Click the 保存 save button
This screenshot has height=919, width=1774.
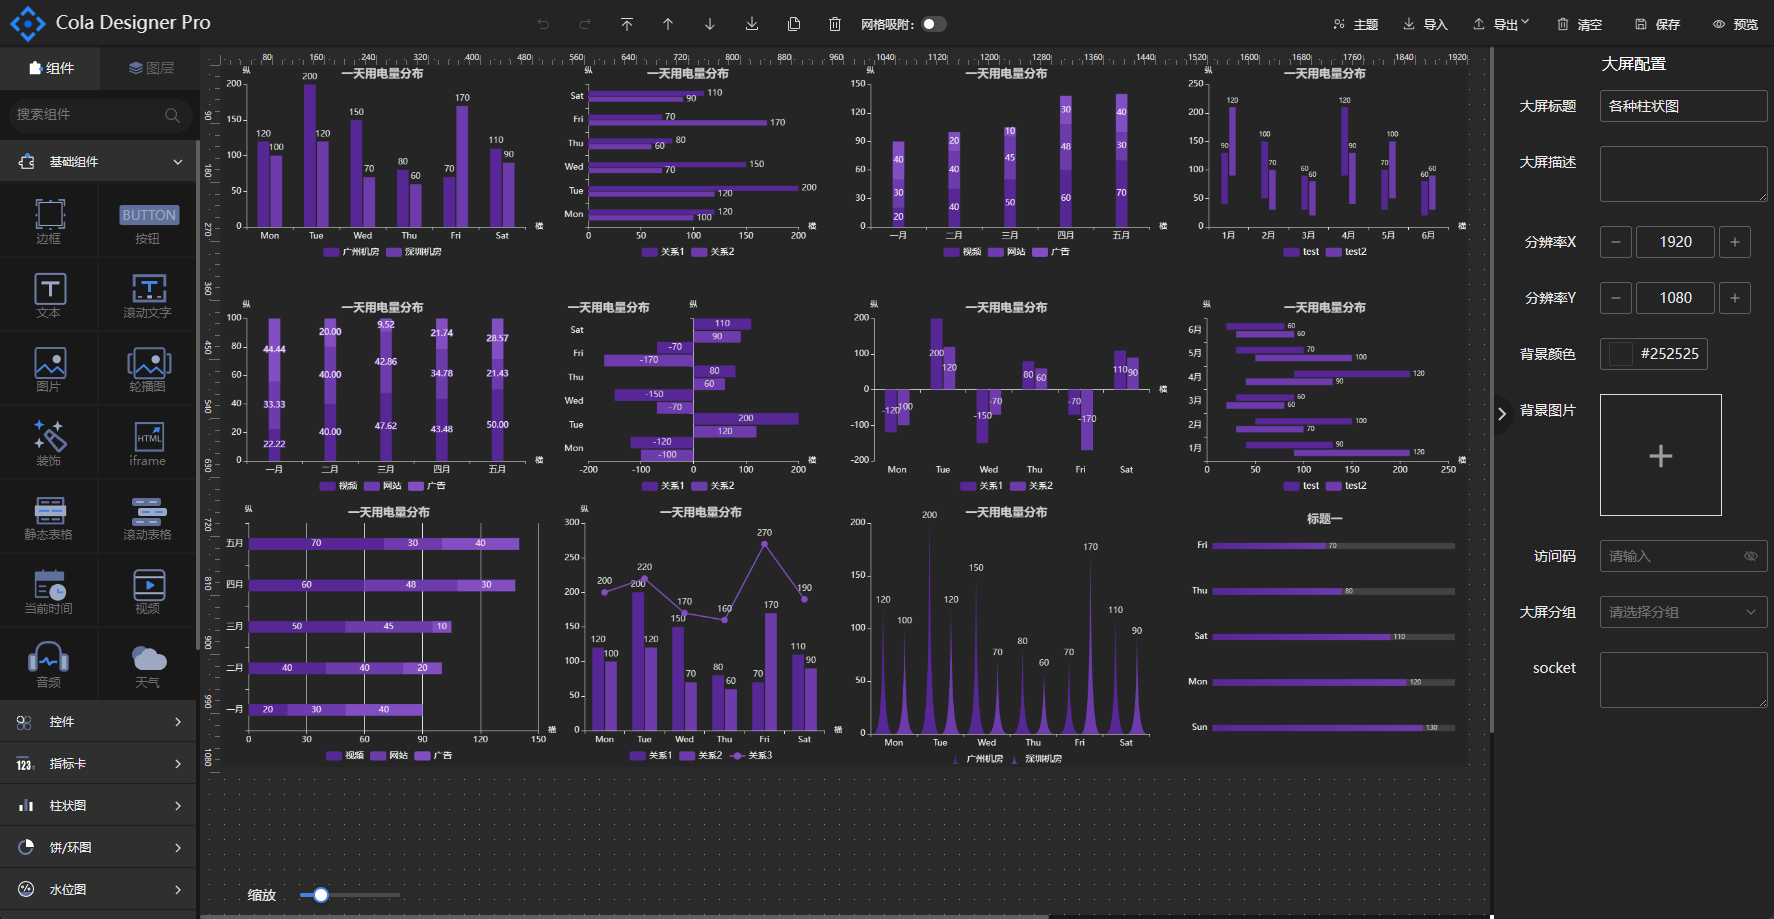coord(1657,24)
